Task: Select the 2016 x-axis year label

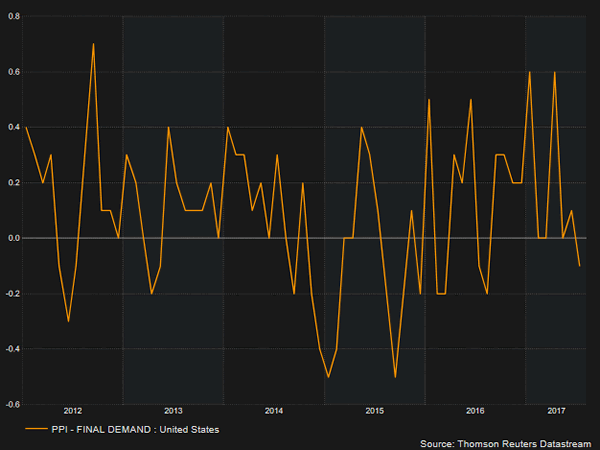Action: coord(476,411)
